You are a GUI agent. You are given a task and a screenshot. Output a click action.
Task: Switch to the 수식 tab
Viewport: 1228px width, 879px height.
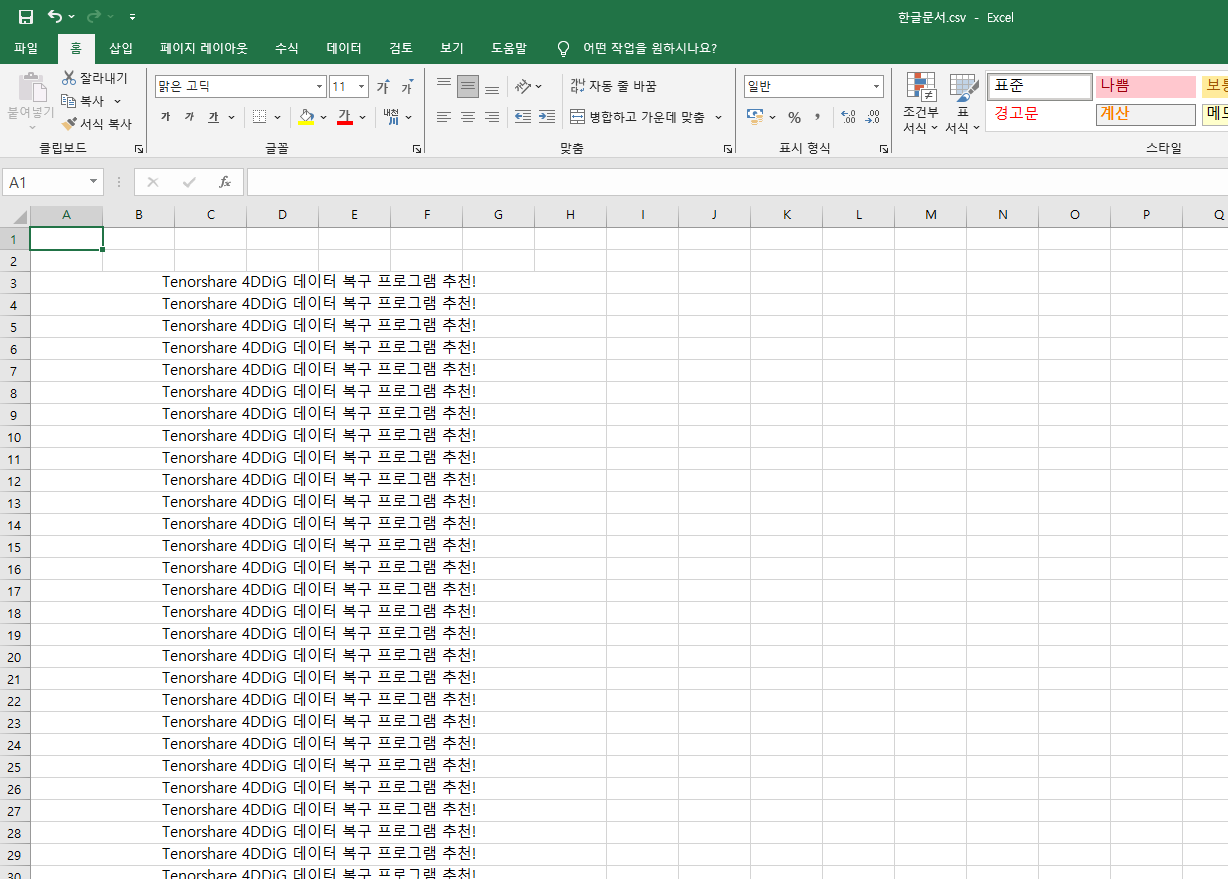coord(287,48)
